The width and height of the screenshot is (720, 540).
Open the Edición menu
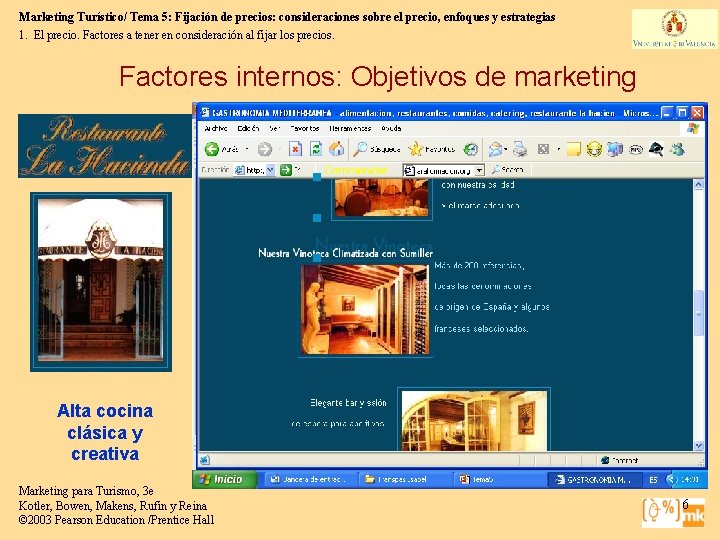click(x=248, y=129)
